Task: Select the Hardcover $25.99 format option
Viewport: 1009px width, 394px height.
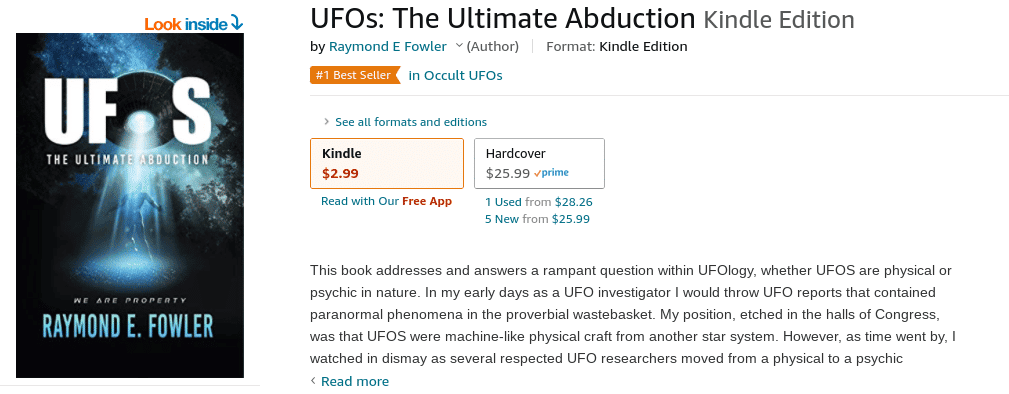Action: pos(539,164)
